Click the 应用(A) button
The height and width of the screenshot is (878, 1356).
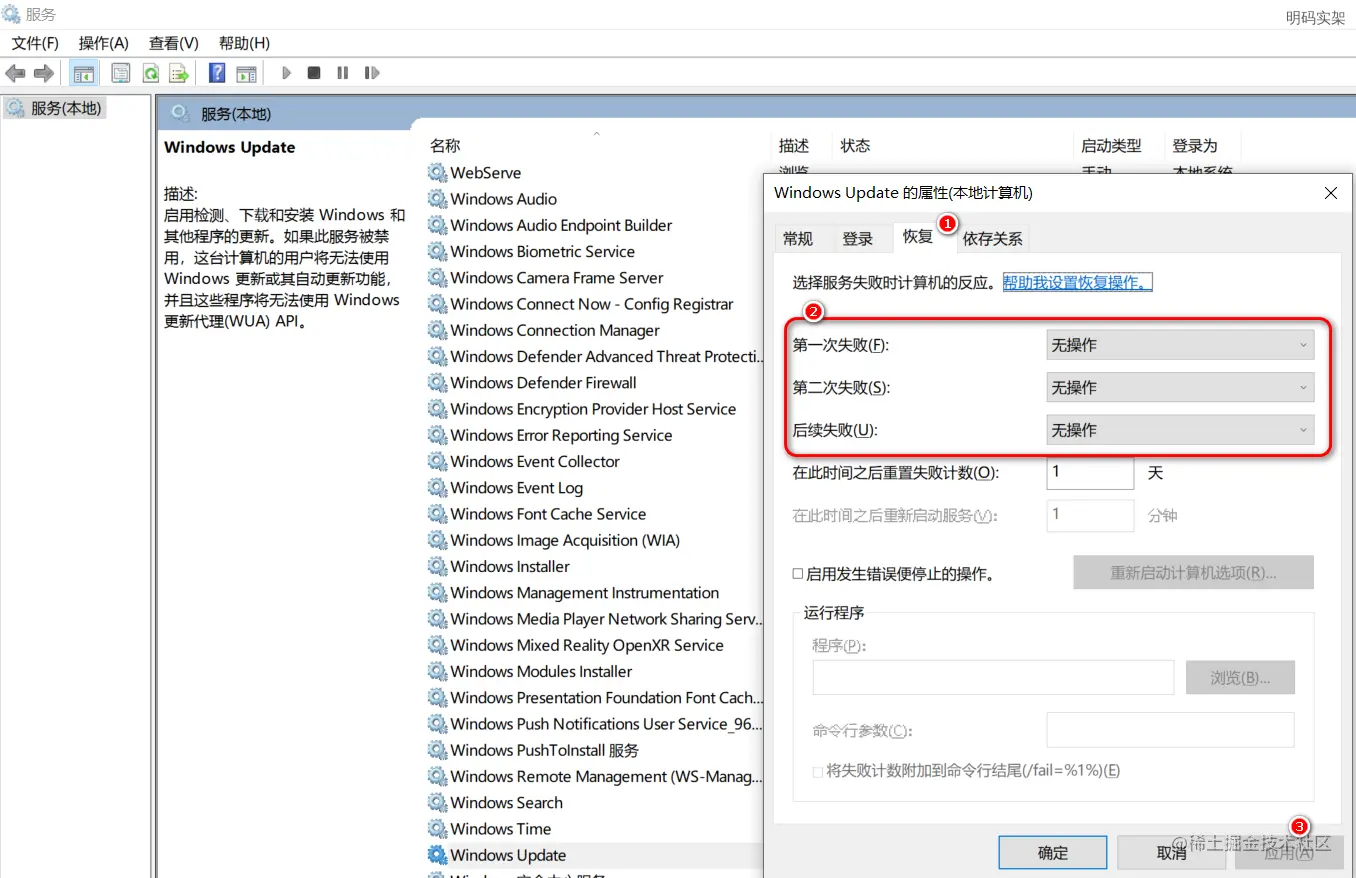(1289, 853)
